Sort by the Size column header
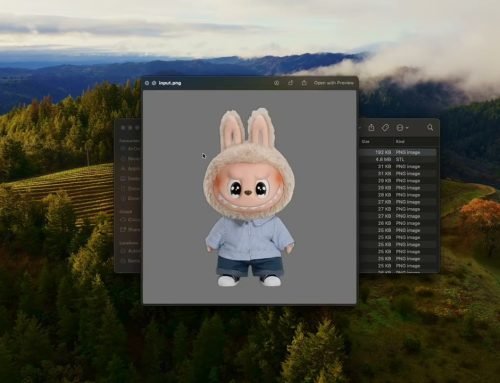 [366, 142]
